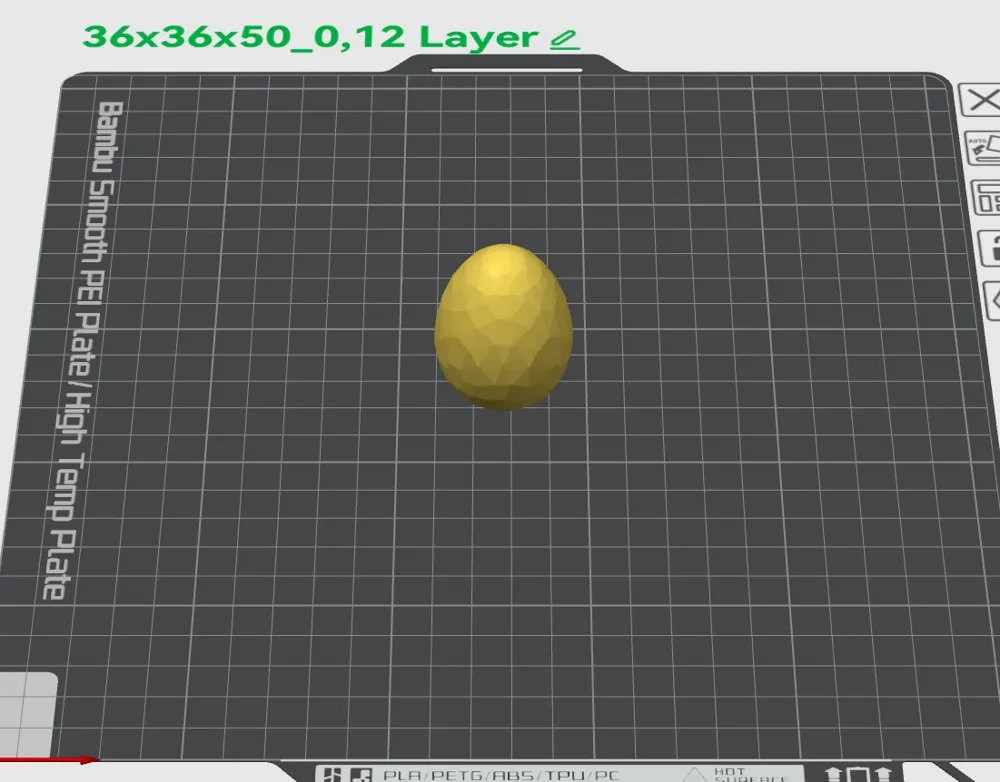
Task: Click the 'PLA/PETG/ABS/TPU/PC' label on the plate
Action: [x=501, y=775]
